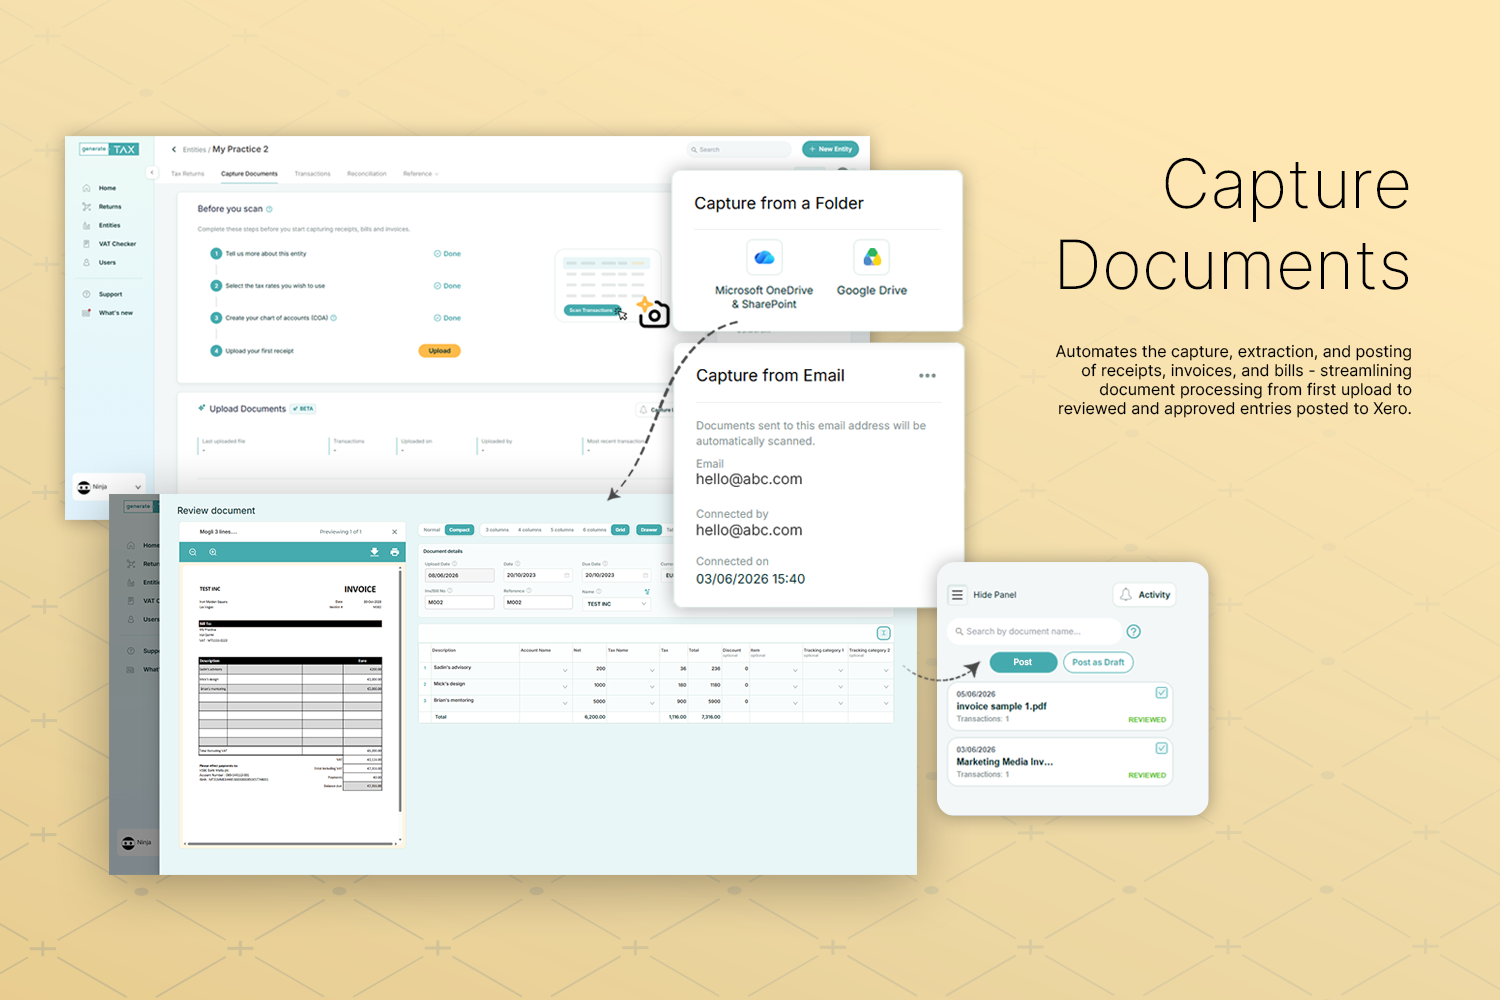This screenshot has width=1500, height=1000.
Task: Zoom out the invoice preview
Action: (x=194, y=552)
